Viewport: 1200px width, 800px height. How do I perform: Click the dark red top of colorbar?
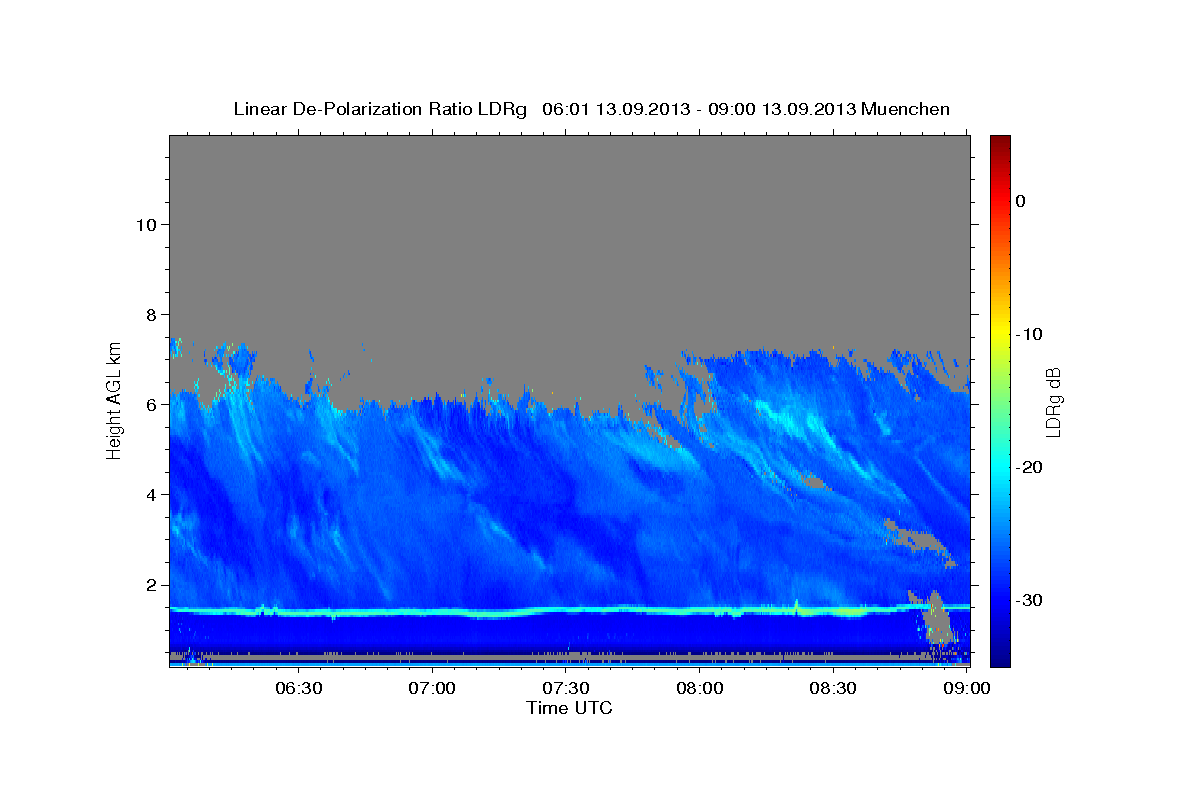(x=1000, y=142)
